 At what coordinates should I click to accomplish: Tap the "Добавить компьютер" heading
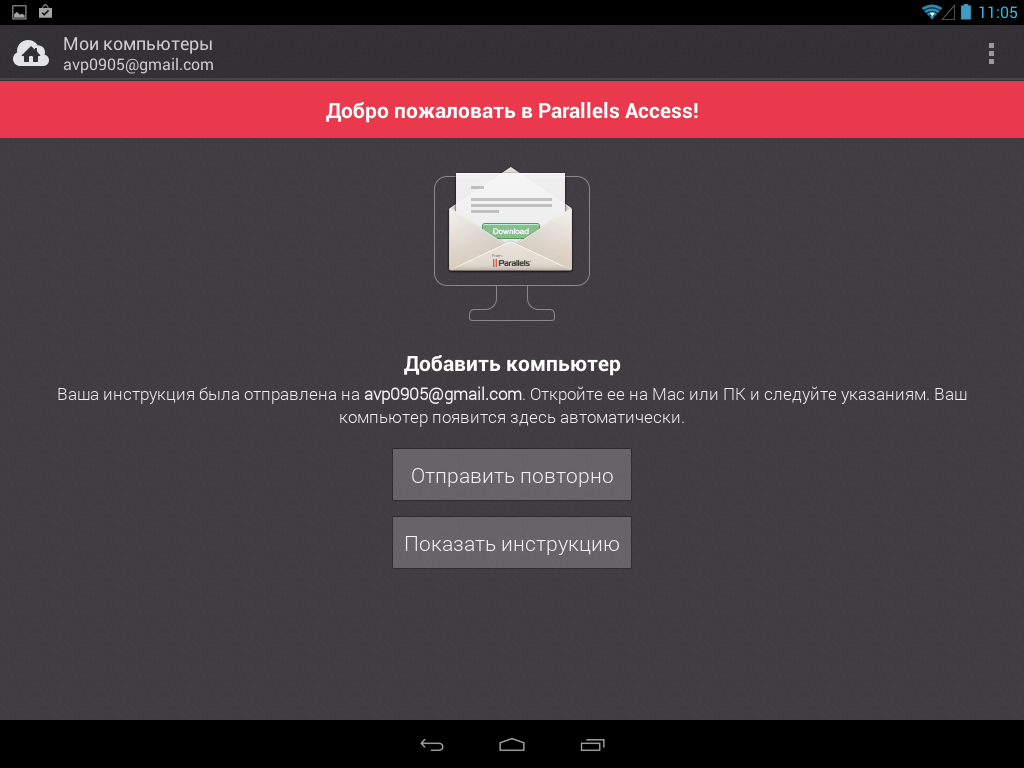tap(512, 364)
